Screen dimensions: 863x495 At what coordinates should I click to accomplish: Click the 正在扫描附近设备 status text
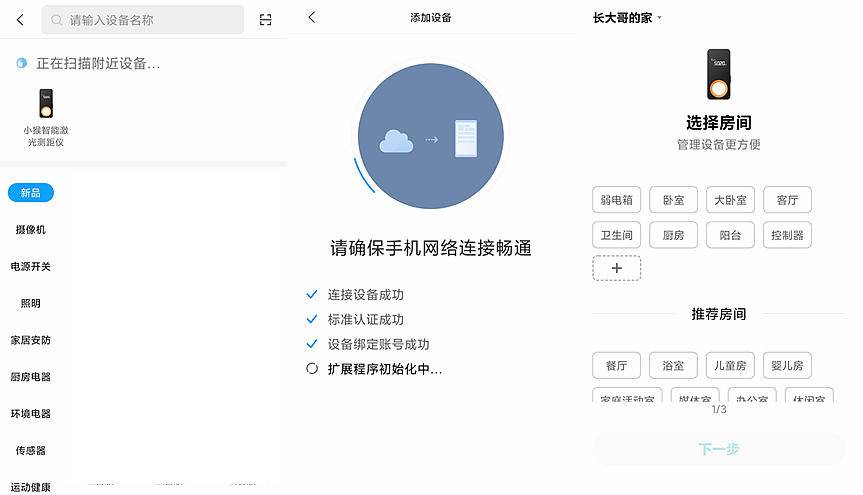tap(98, 63)
